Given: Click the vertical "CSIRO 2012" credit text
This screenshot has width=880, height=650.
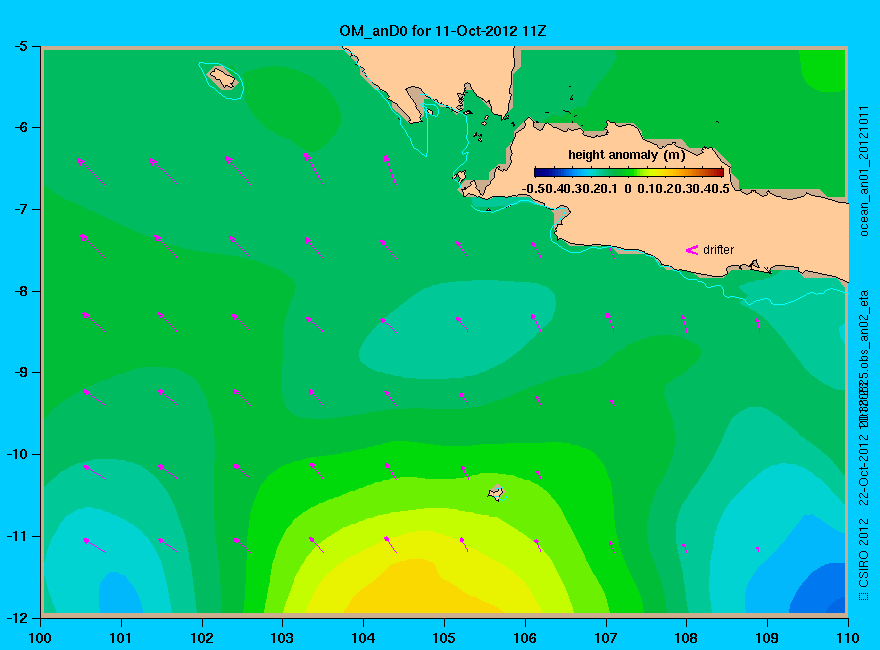Looking at the screenshot, I should tap(864, 553).
